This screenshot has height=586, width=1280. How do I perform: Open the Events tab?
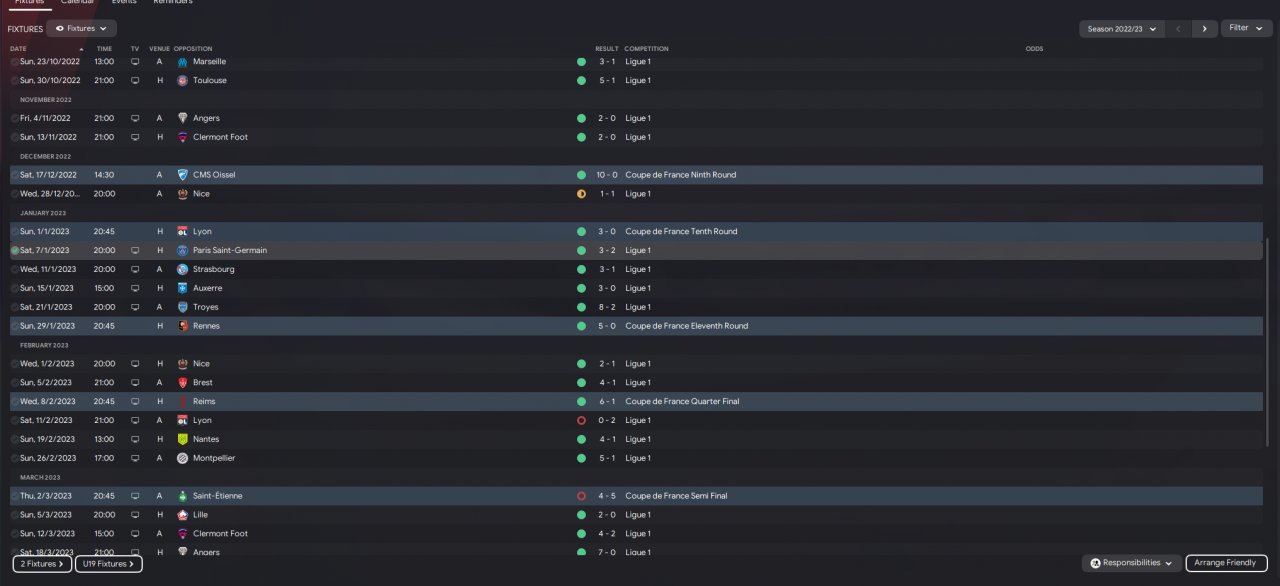pos(124,3)
